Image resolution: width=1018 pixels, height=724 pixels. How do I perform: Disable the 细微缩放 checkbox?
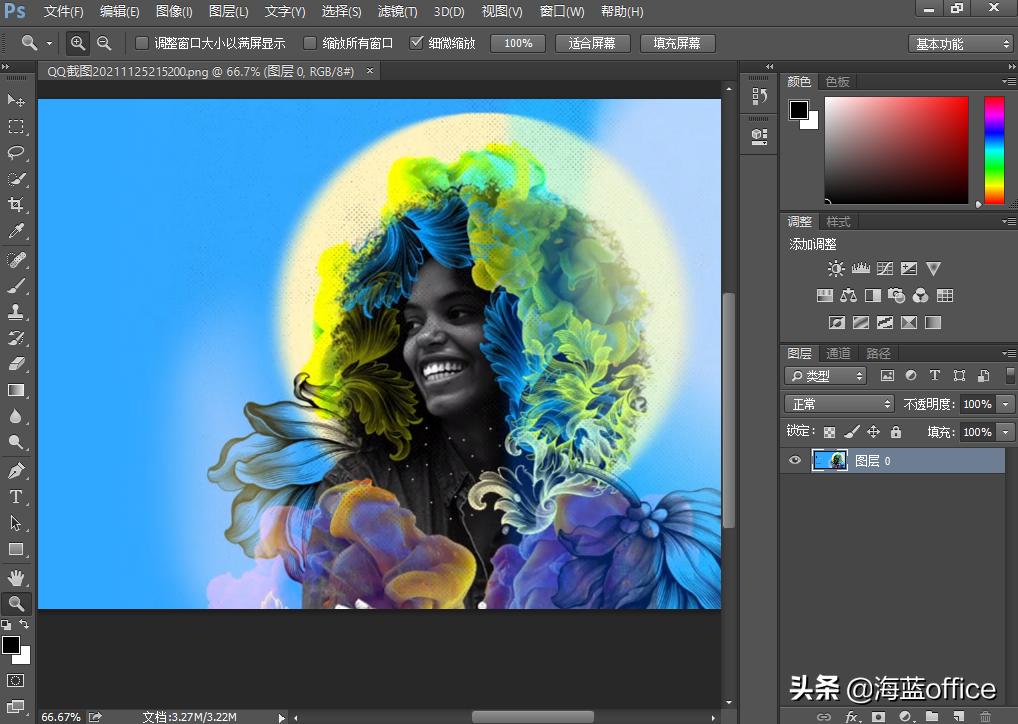pos(417,43)
